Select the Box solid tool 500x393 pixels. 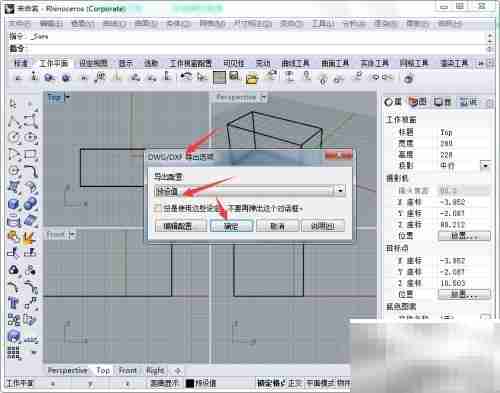[14, 203]
